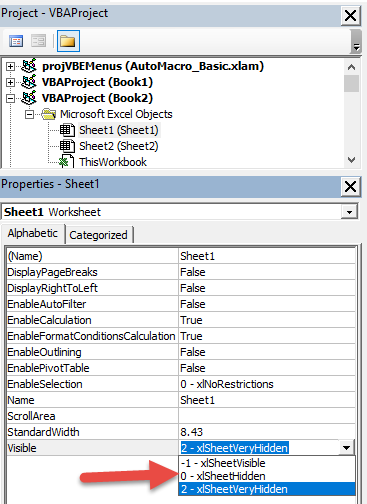Close the Project - VBAProject pane
The image size is (367, 504).
[x=350, y=15]
